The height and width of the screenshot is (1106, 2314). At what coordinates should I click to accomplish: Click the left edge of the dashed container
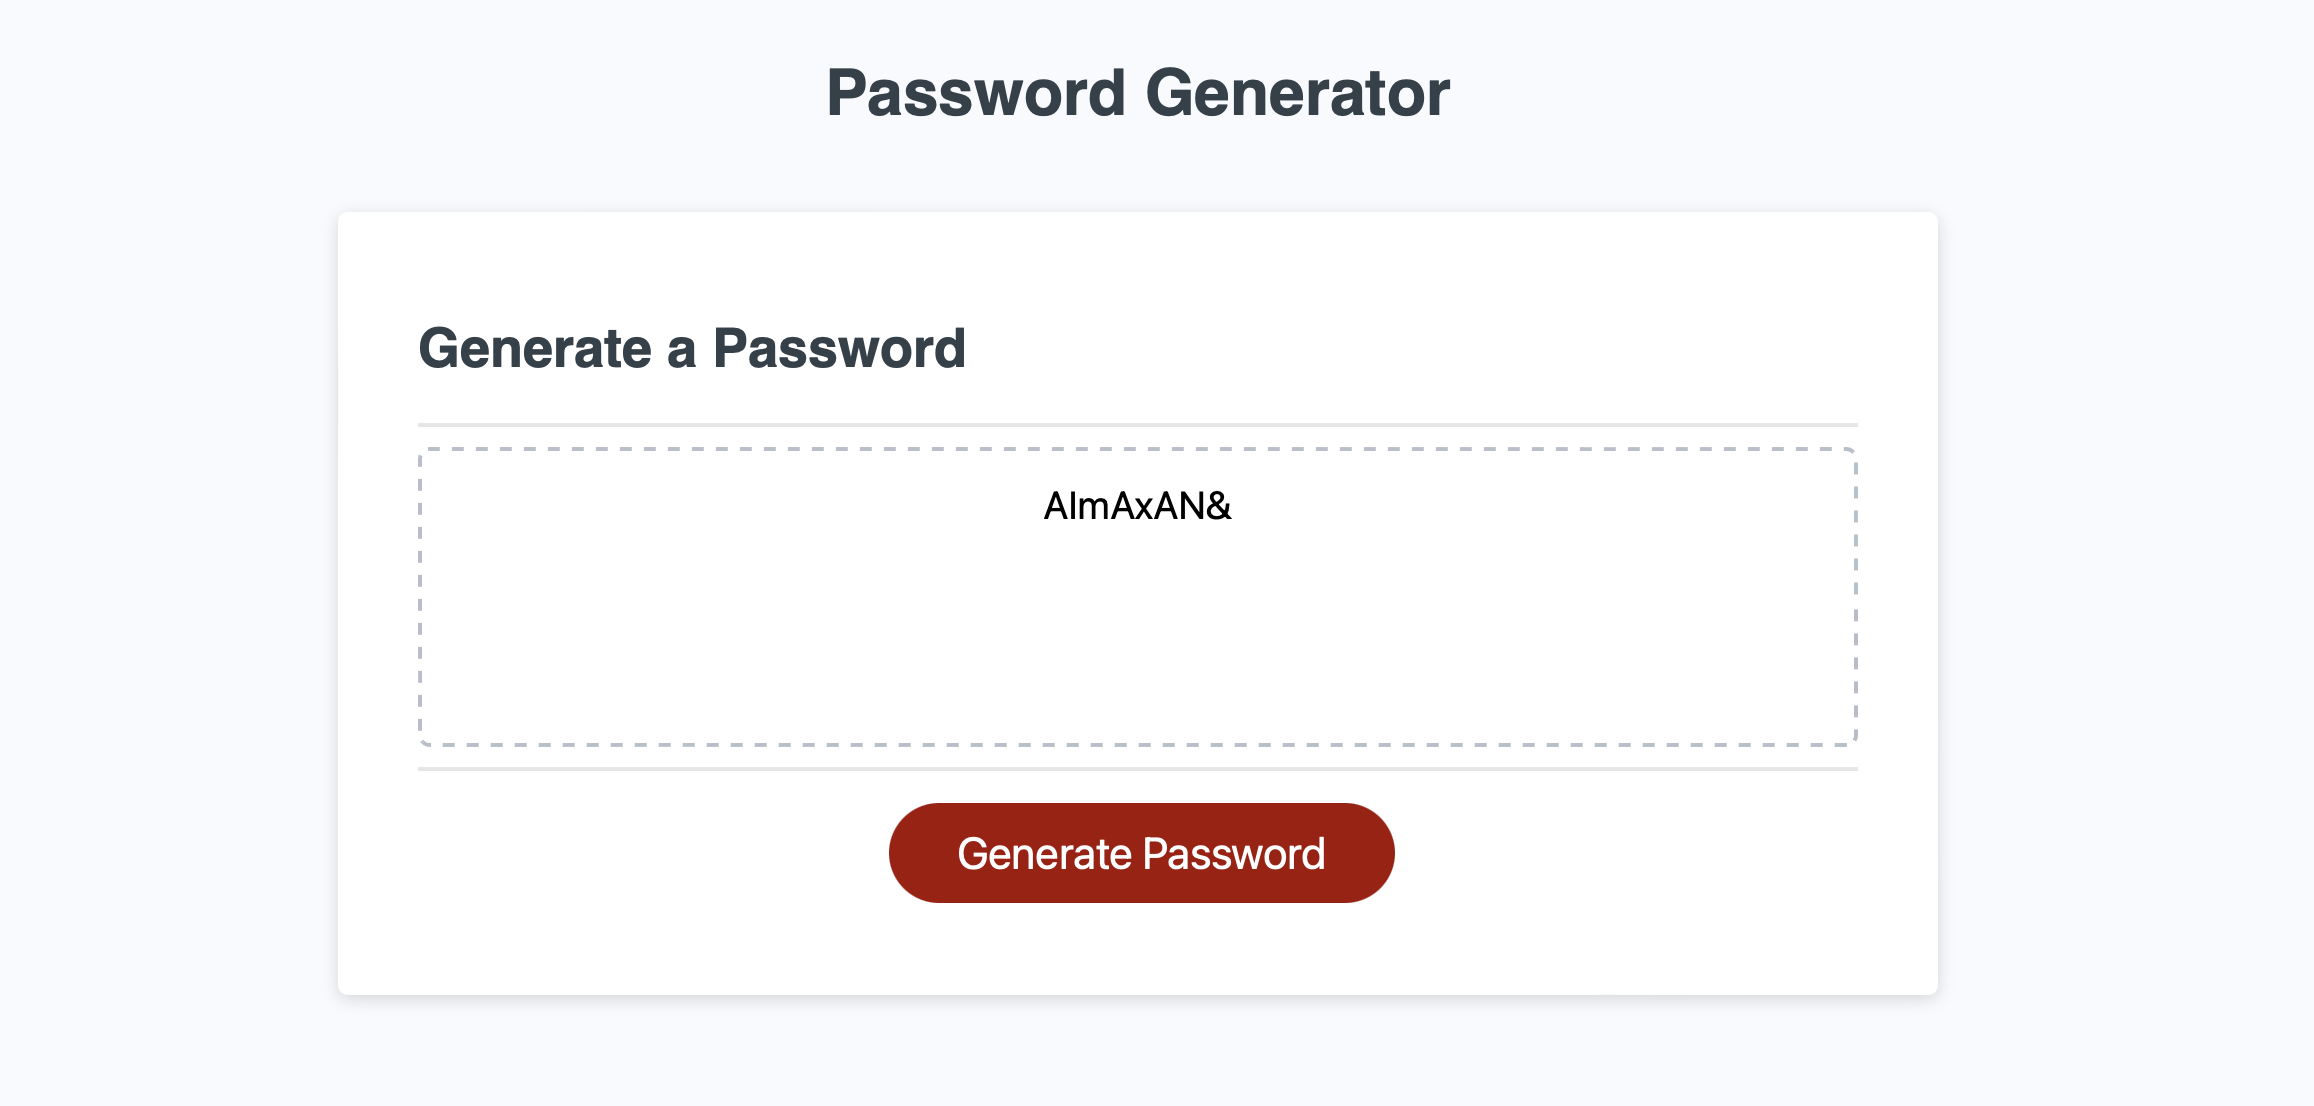pos(423,597)
